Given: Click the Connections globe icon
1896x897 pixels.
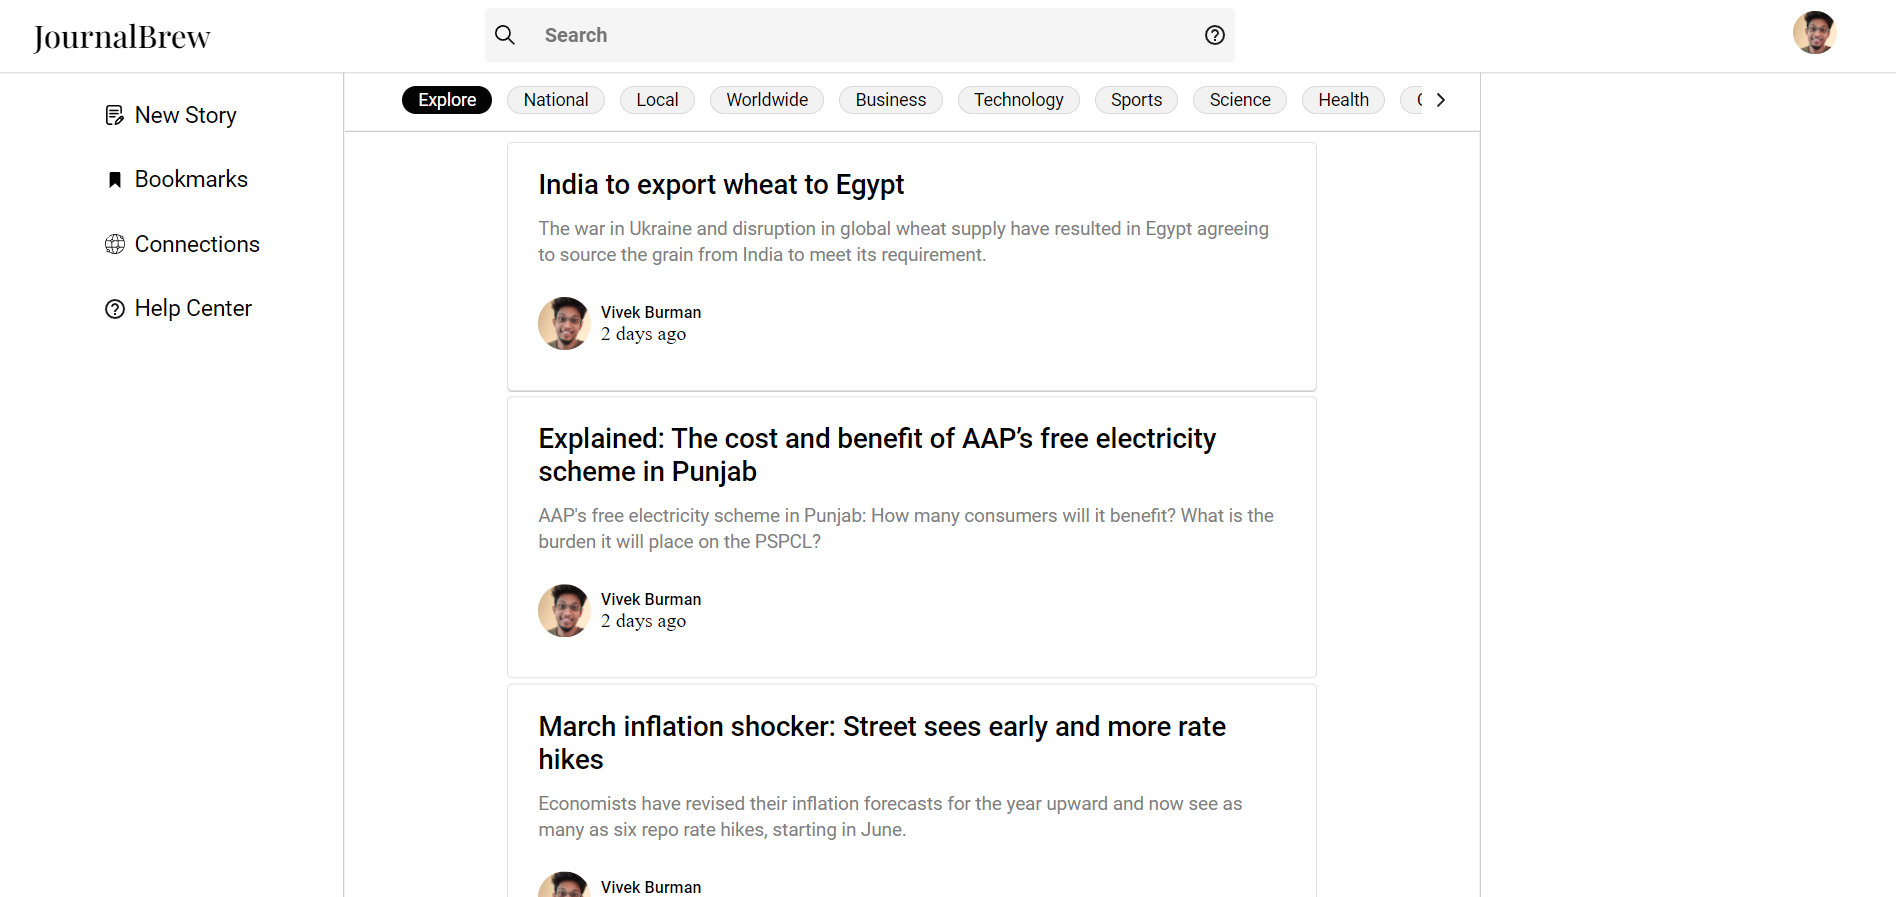Looking at the screenshot, I should point(115,244).
